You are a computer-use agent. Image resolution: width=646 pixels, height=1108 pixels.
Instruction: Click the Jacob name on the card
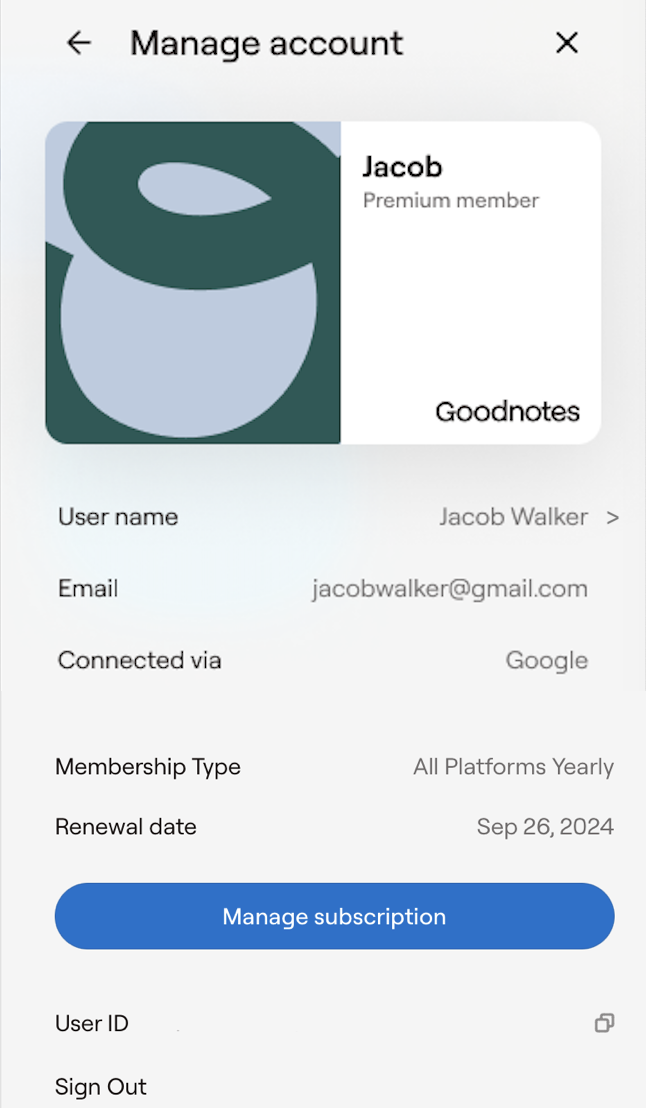[x=402, y=167]
